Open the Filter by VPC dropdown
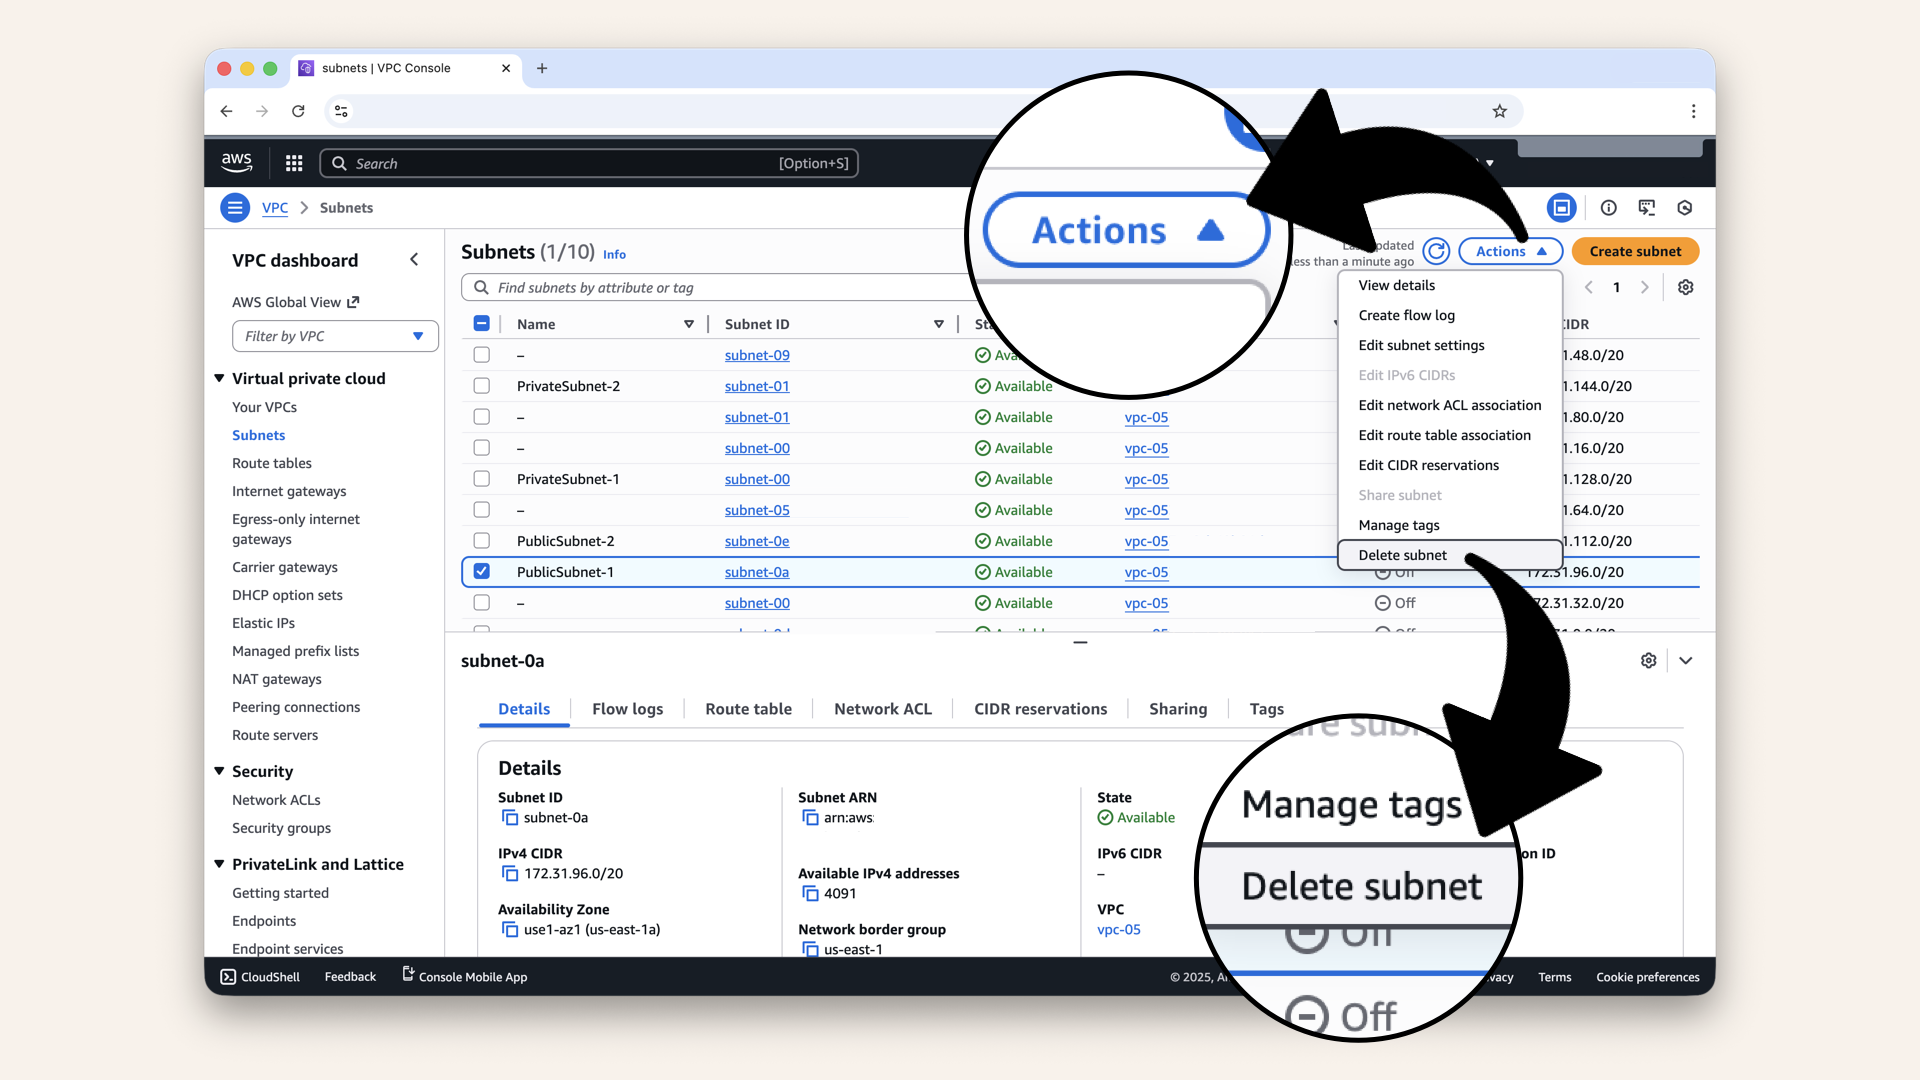 335,336
